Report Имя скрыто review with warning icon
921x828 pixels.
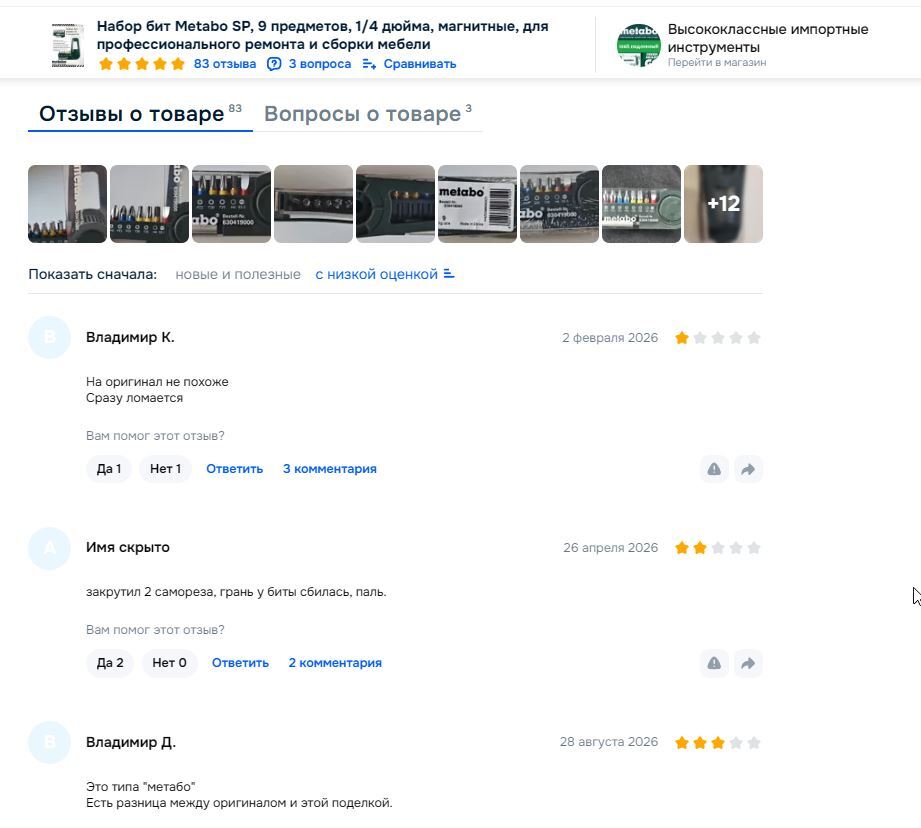(714, 663)
